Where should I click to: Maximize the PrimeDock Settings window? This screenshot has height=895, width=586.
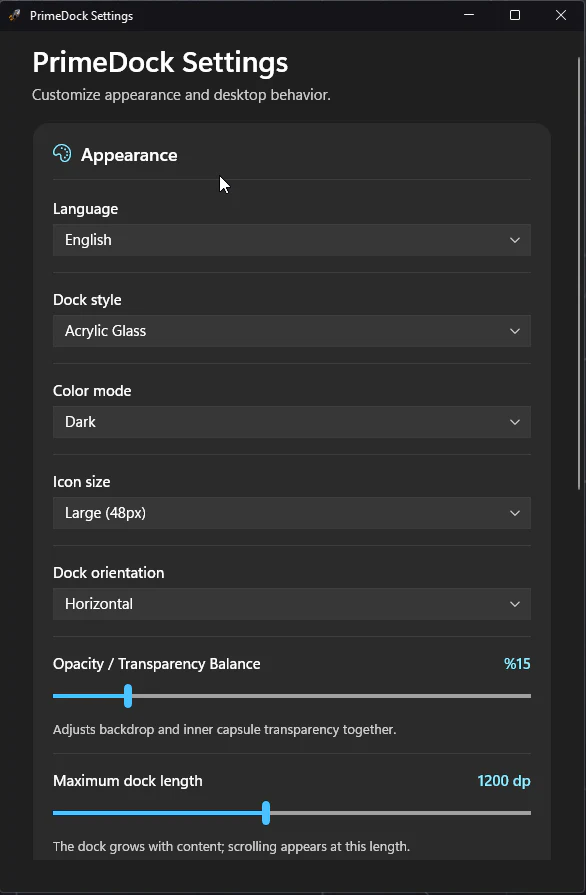pos(515,15)
